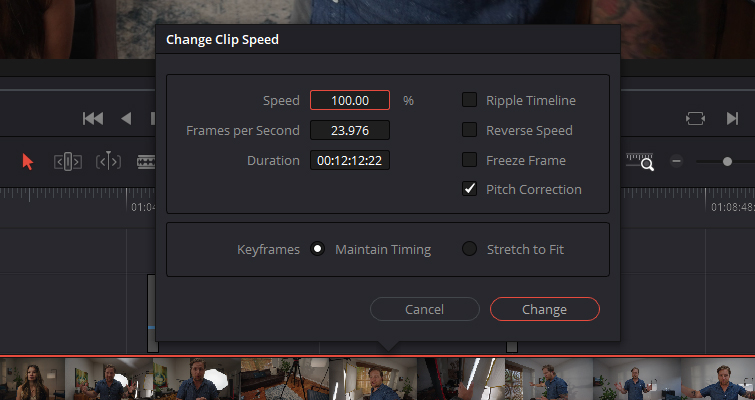Select the Maintain Timing keyframes radio
755x400 pixels.
tap(318, 249)
